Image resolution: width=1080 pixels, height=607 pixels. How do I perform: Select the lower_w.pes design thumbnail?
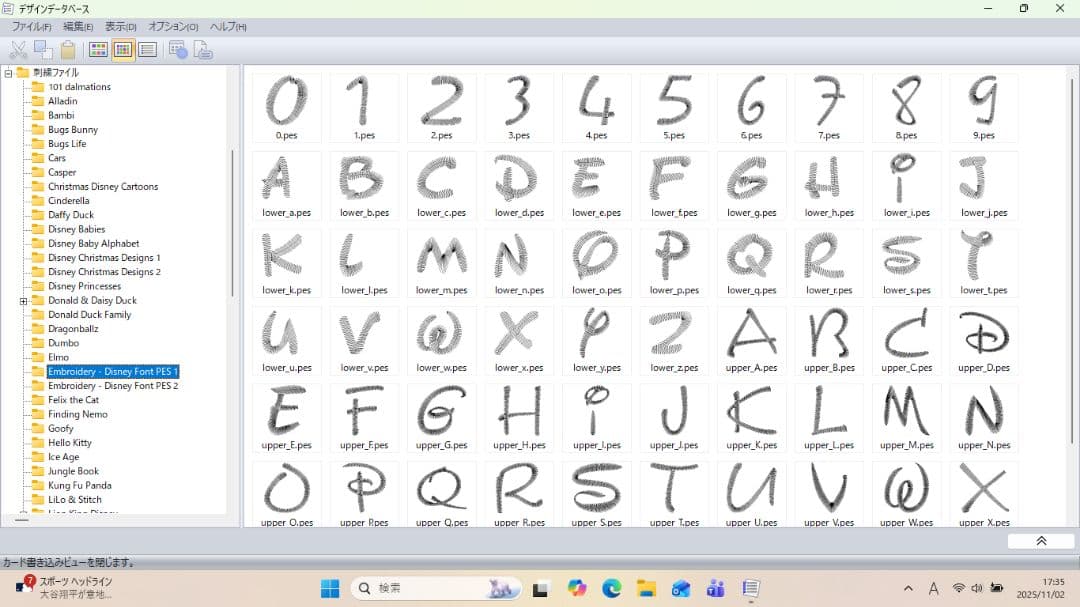pyautogui.click(x=441, y=339)
